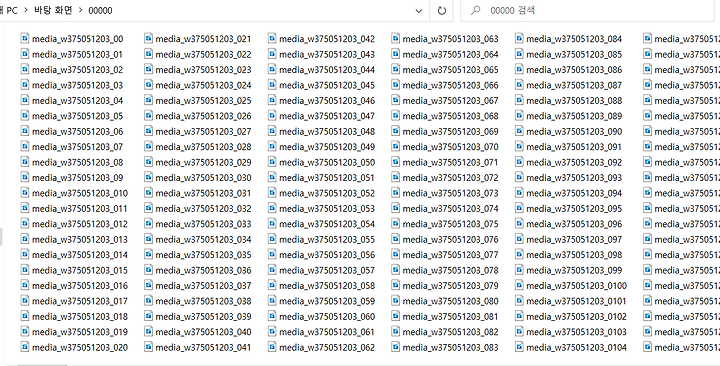This screenshot has width=720, height=366.
Task: Select file icon of media_w375051203_062
Action: click(x=272, y=347)
